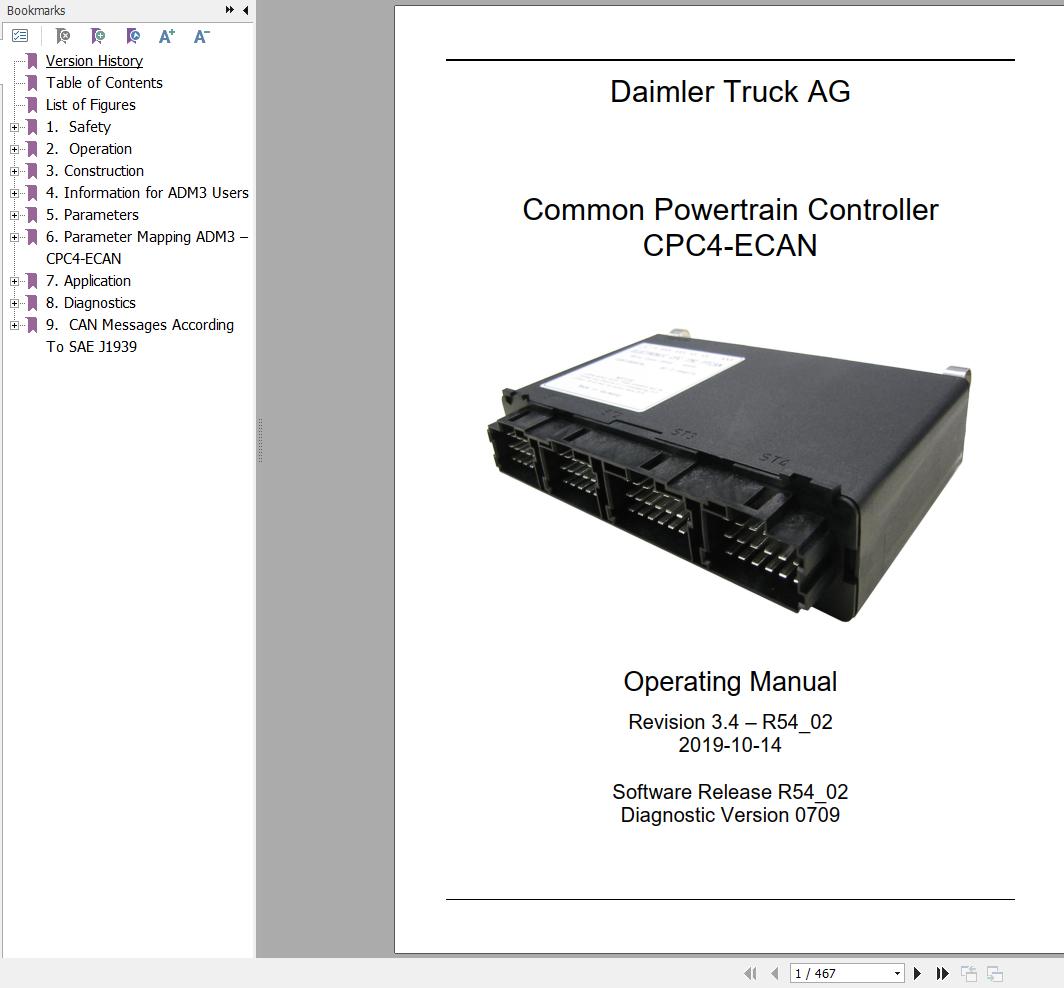
Task: Open the Version History bookmark
Action: click(x=94, y=61)
